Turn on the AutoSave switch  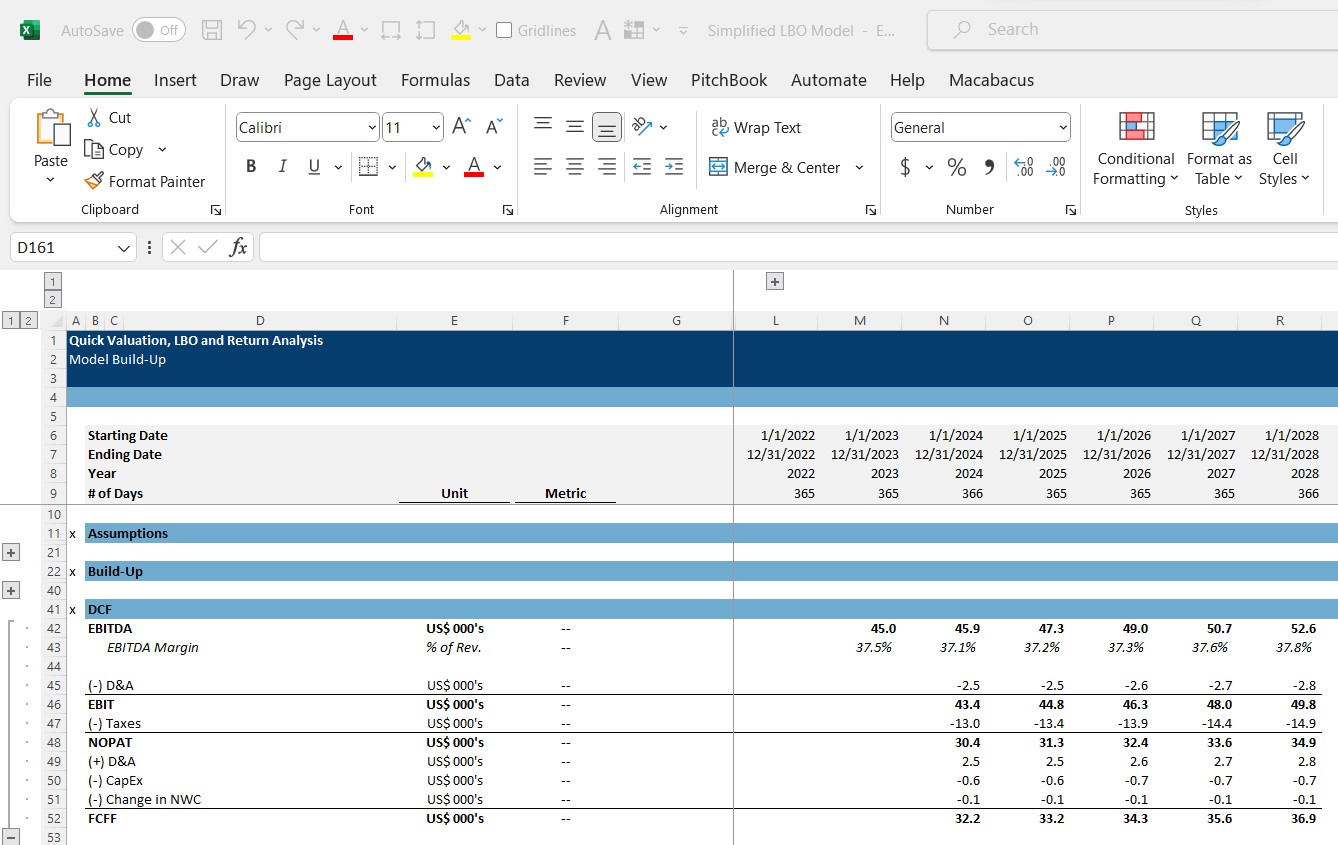point(157,30)
